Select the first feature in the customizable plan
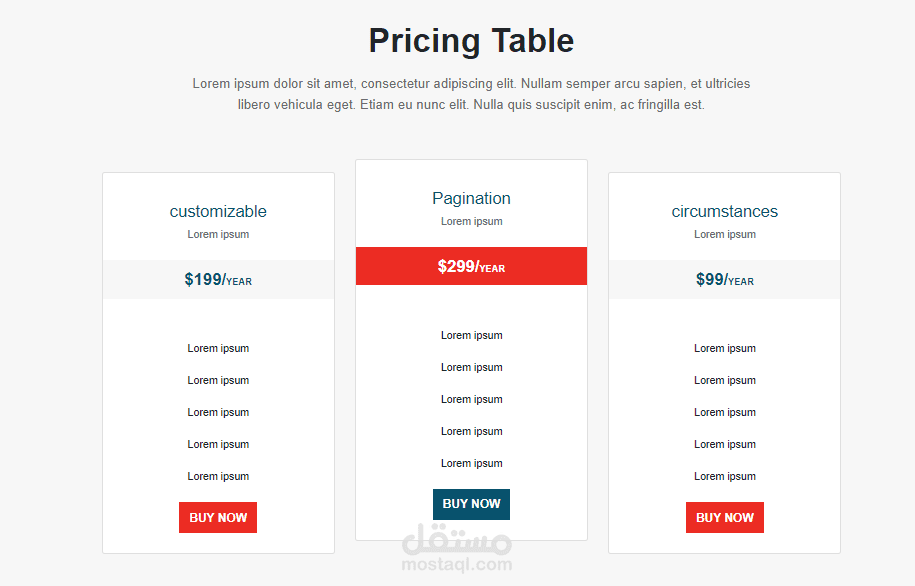This screenshot has height=586, width=915. tap(218, 348)
